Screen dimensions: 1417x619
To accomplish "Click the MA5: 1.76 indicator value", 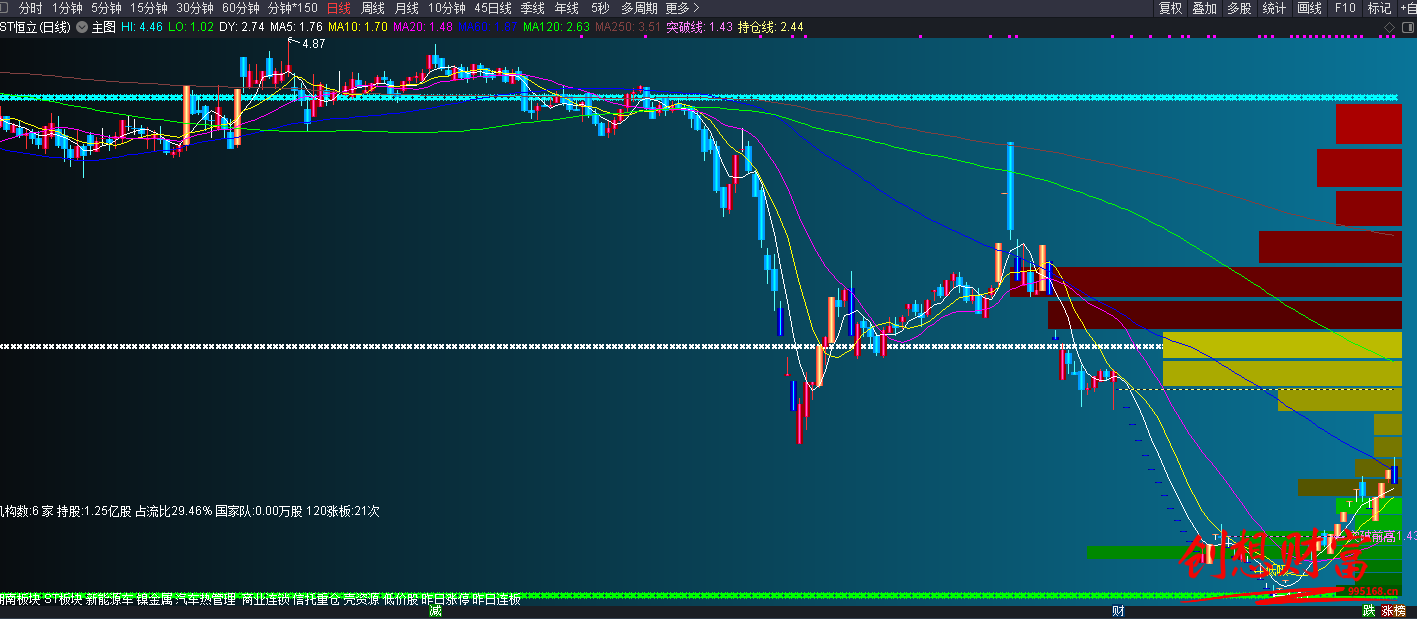I will tap(296, 27).
